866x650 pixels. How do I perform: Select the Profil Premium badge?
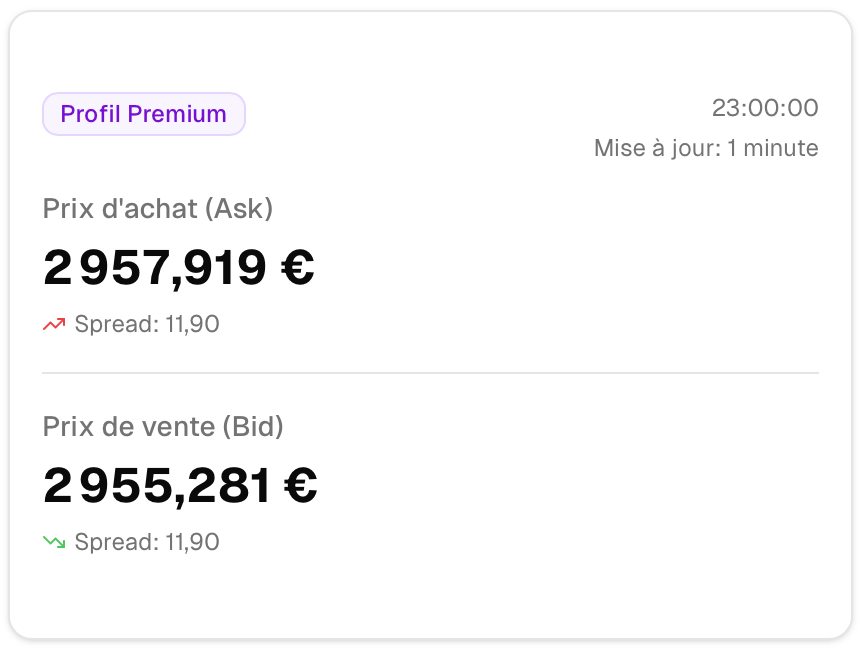[144, 114]
